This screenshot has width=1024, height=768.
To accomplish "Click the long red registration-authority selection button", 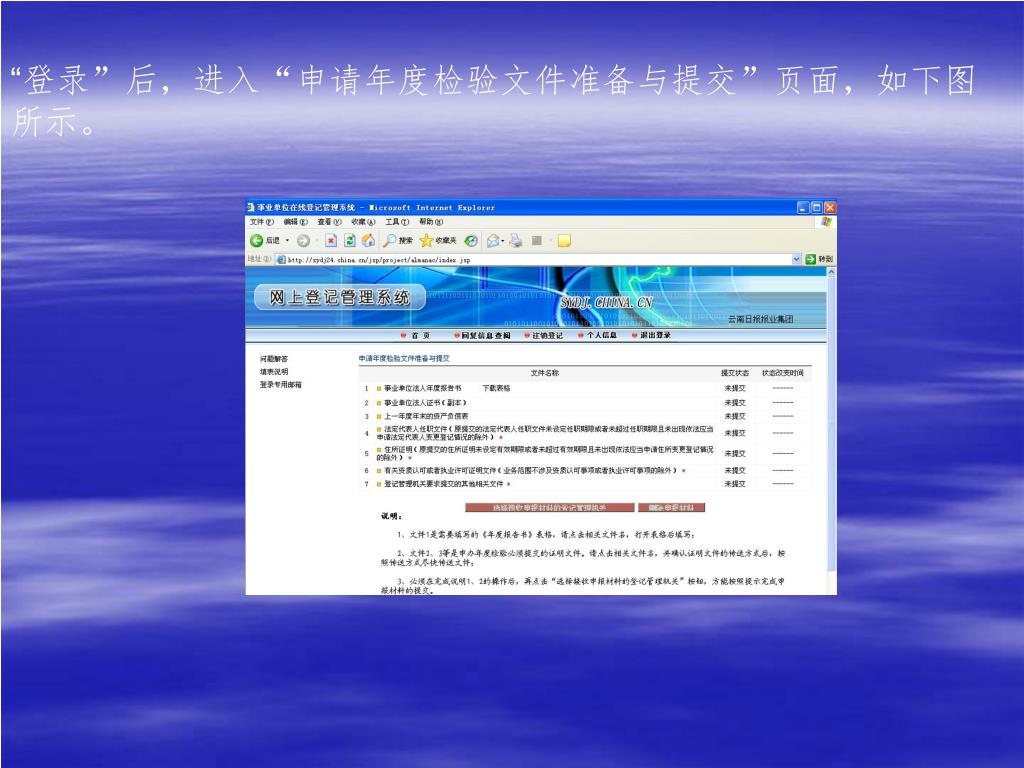I will (549, 507).
